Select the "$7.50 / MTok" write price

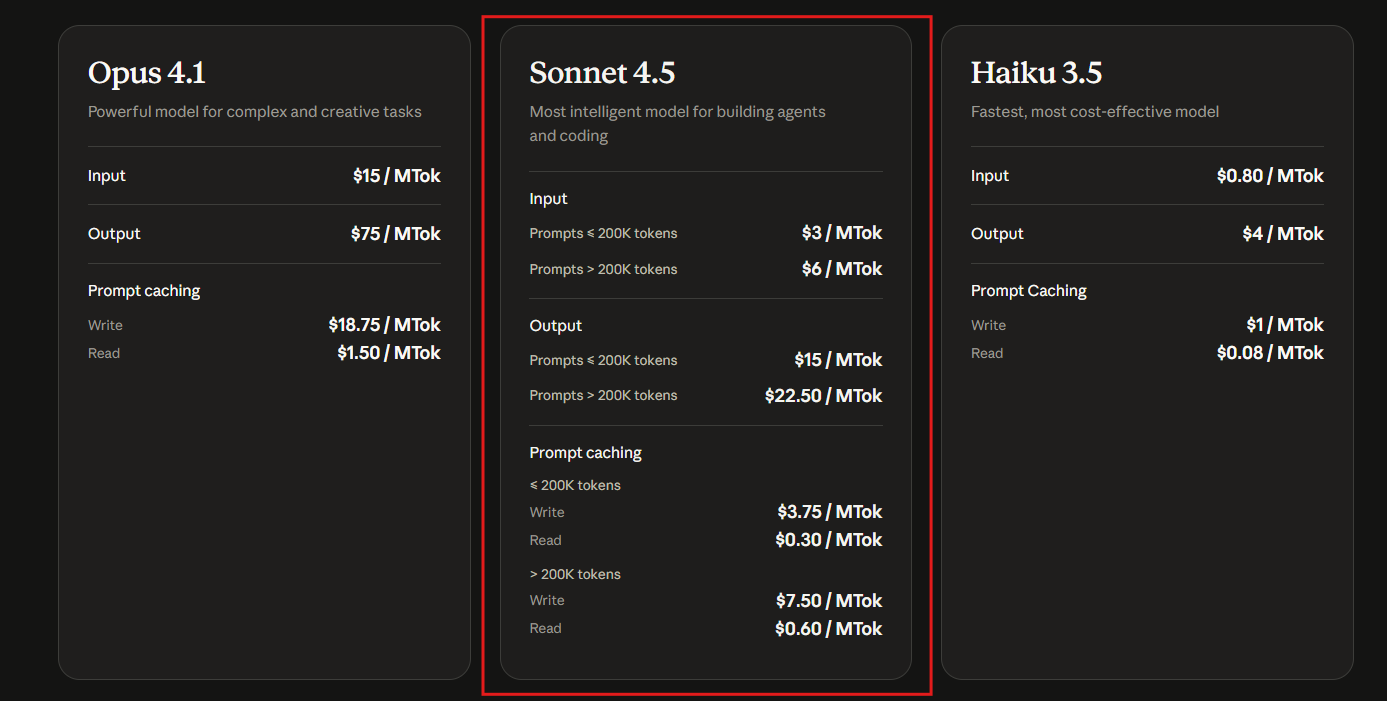829,601
